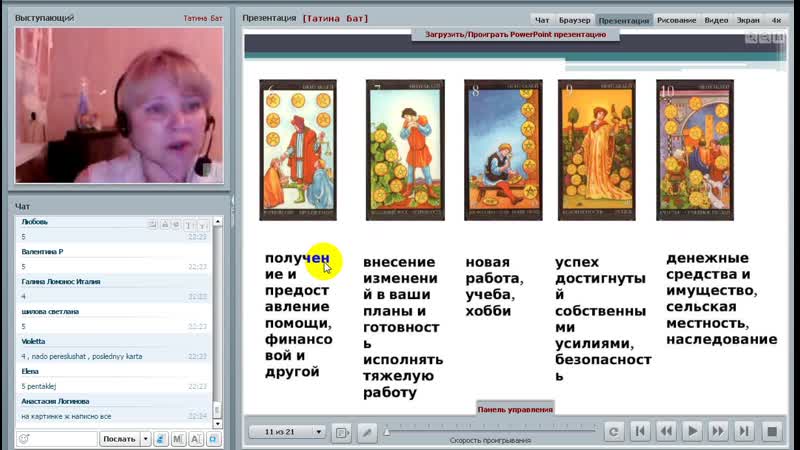Toggle the 'M' chat mode button

(178, 439)
